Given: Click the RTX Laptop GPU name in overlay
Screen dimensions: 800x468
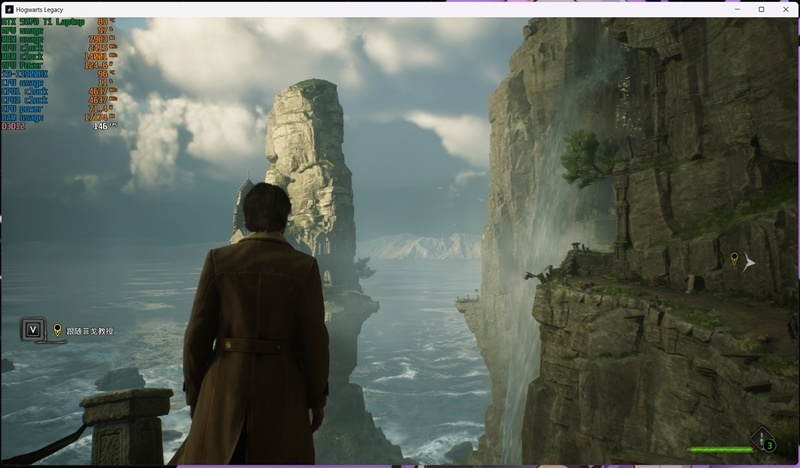Looking at the screenshot, I should pyautogui.click(x=43, y=22).
